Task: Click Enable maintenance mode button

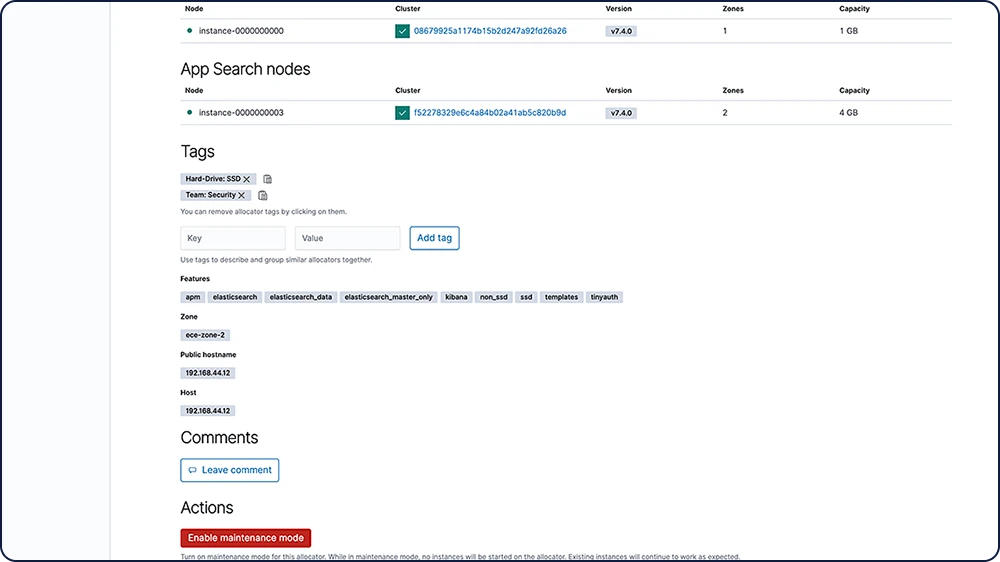Action: pyautogui.click(x=246, y=538)
